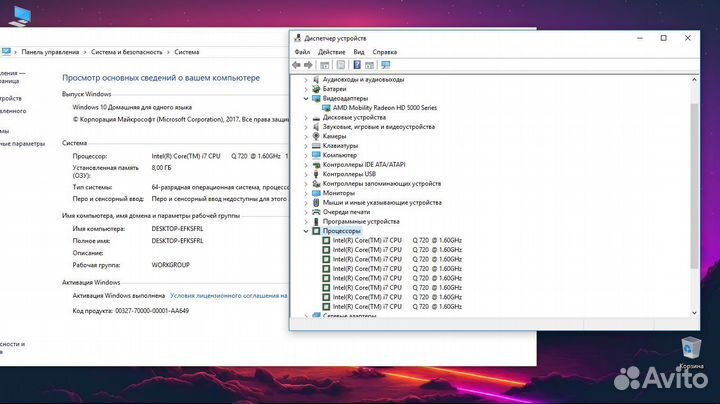Expand the Клавиатуры node

tap(306, 146)
